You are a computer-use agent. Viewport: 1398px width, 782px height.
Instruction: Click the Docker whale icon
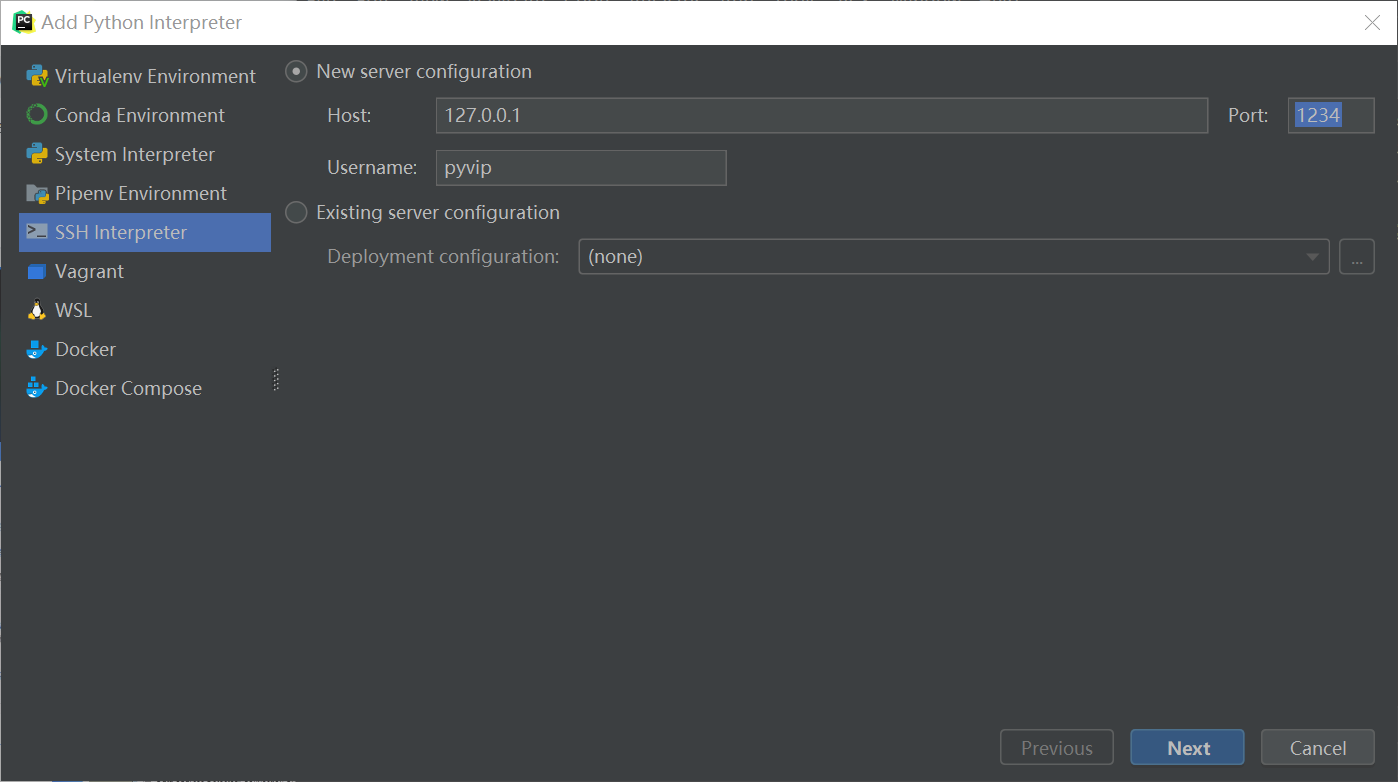[x=37, y=349]
